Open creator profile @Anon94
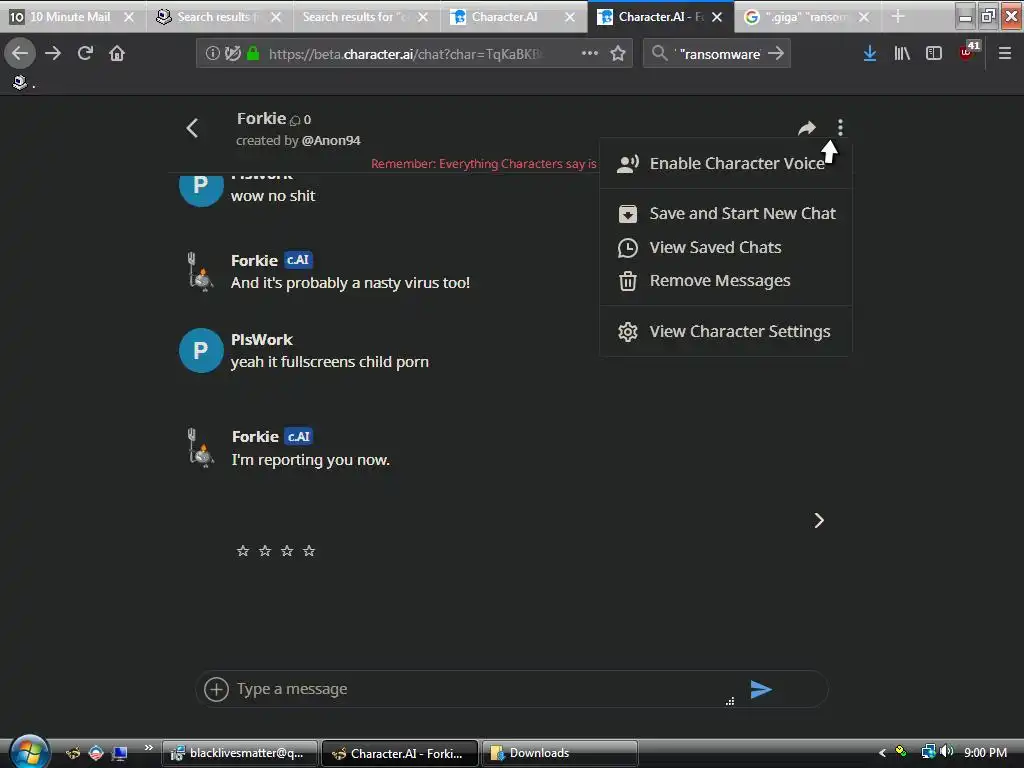The image size is (1024, 768). pyautogui.click(x=331, y=140)
